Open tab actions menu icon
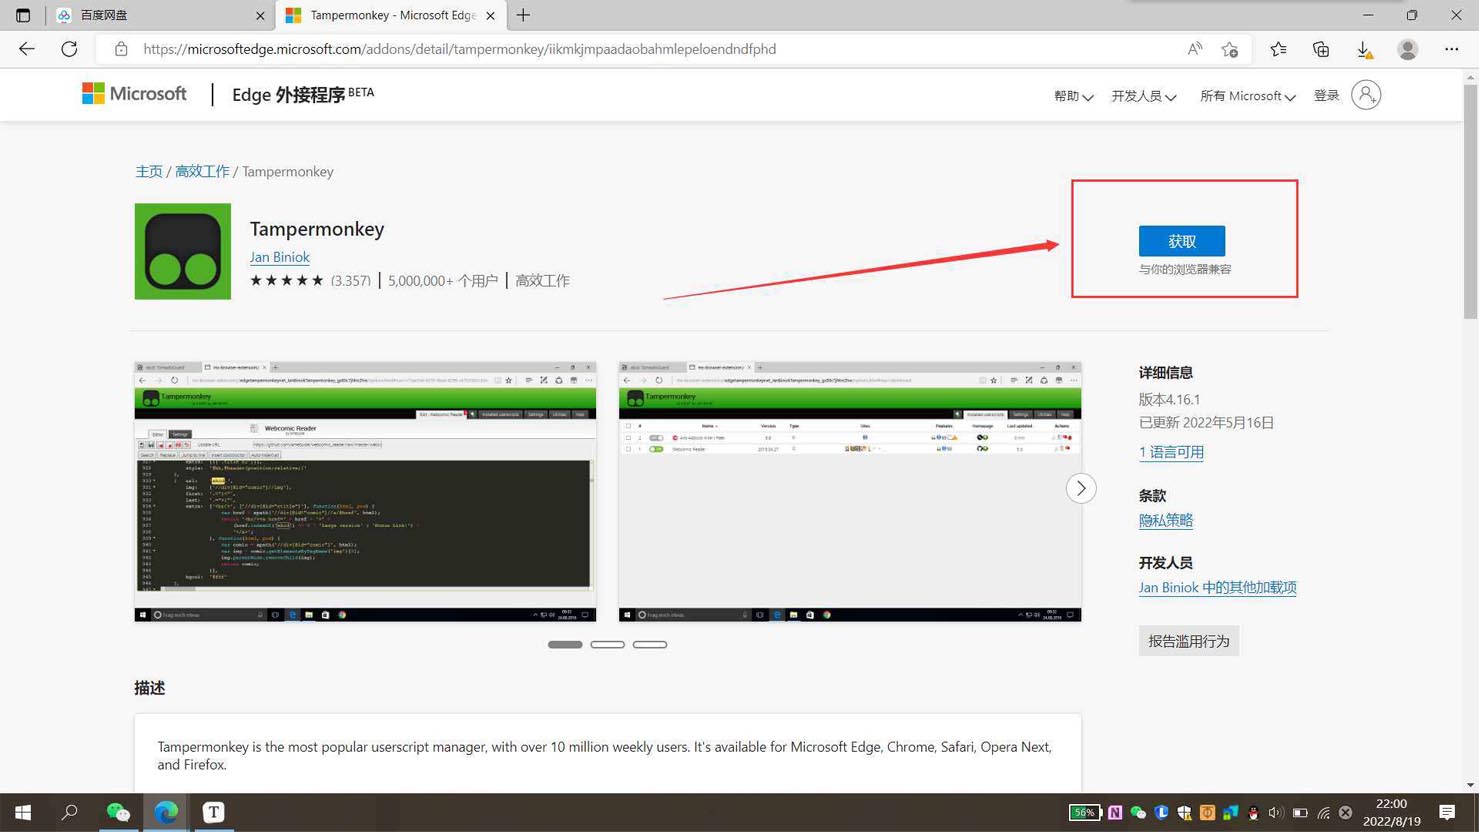The height and width of the screenshot is (832, 1479). pyautogui.click(x=23, y=15)
